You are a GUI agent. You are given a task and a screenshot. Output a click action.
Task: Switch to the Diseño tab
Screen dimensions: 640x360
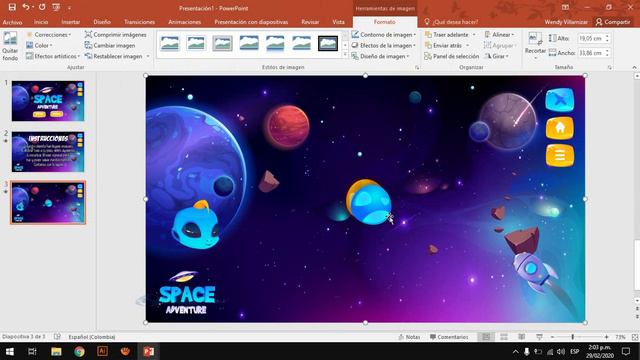[x=102, y=22]
